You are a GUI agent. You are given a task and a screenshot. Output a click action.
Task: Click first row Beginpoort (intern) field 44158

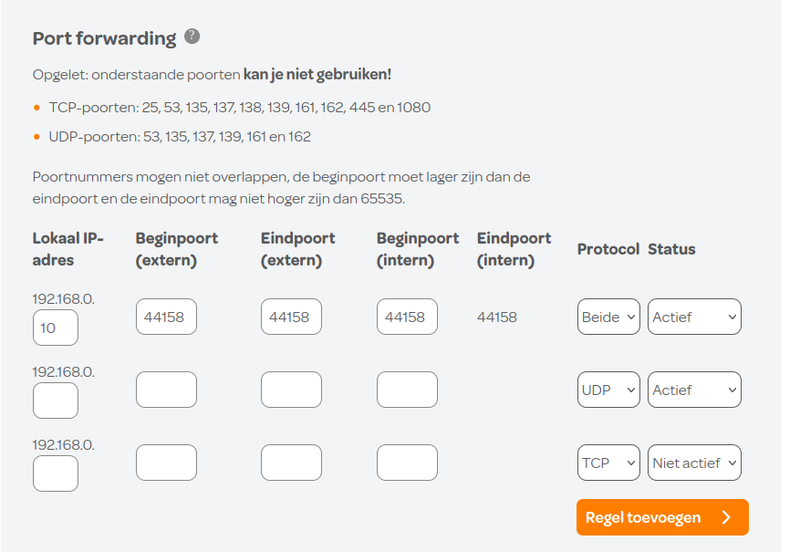[407, 317]
